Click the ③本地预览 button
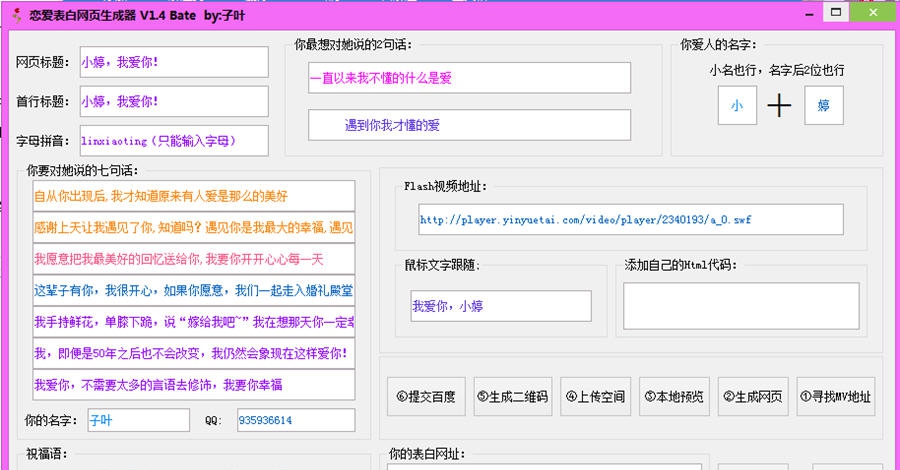Viewport: 900px width, 470px height. tap(674, 397)
